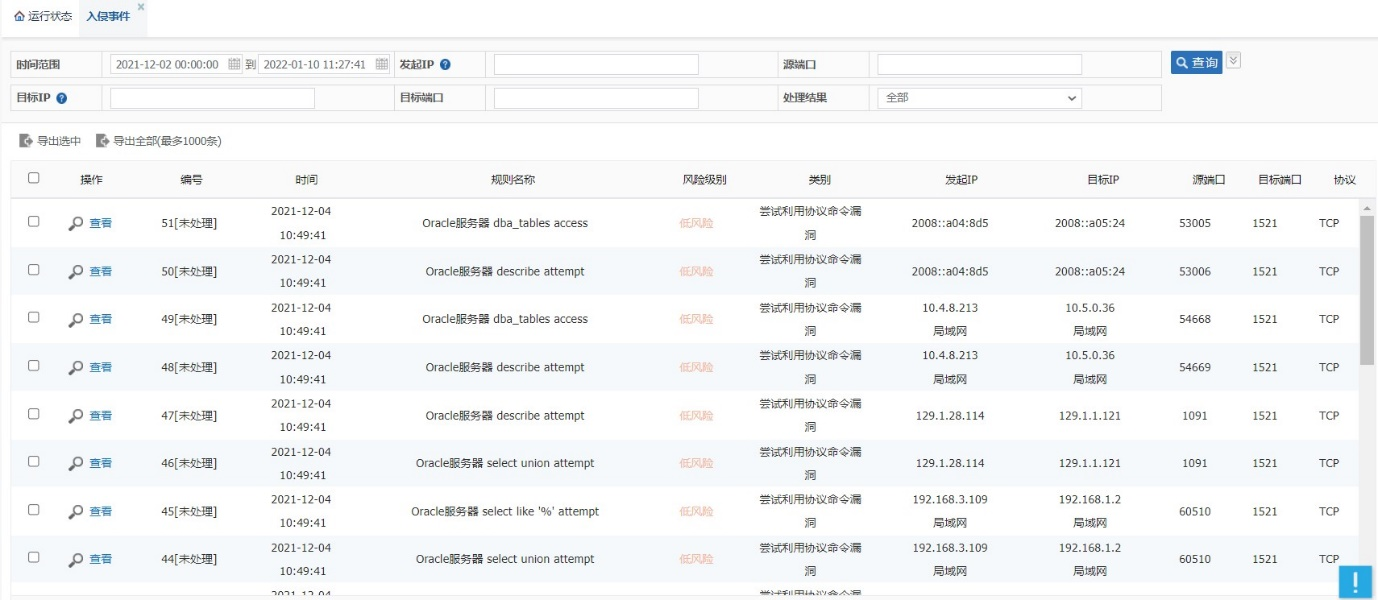The image size is (1378, 600).
Task: Close the 入侵事件 tab with its x
Action: point(141,6)
